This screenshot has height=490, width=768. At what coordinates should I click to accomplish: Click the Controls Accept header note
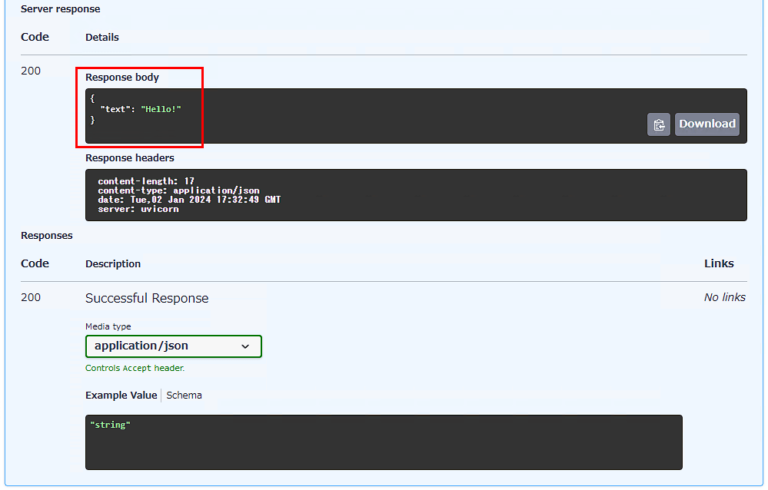(x=135, y=368)
